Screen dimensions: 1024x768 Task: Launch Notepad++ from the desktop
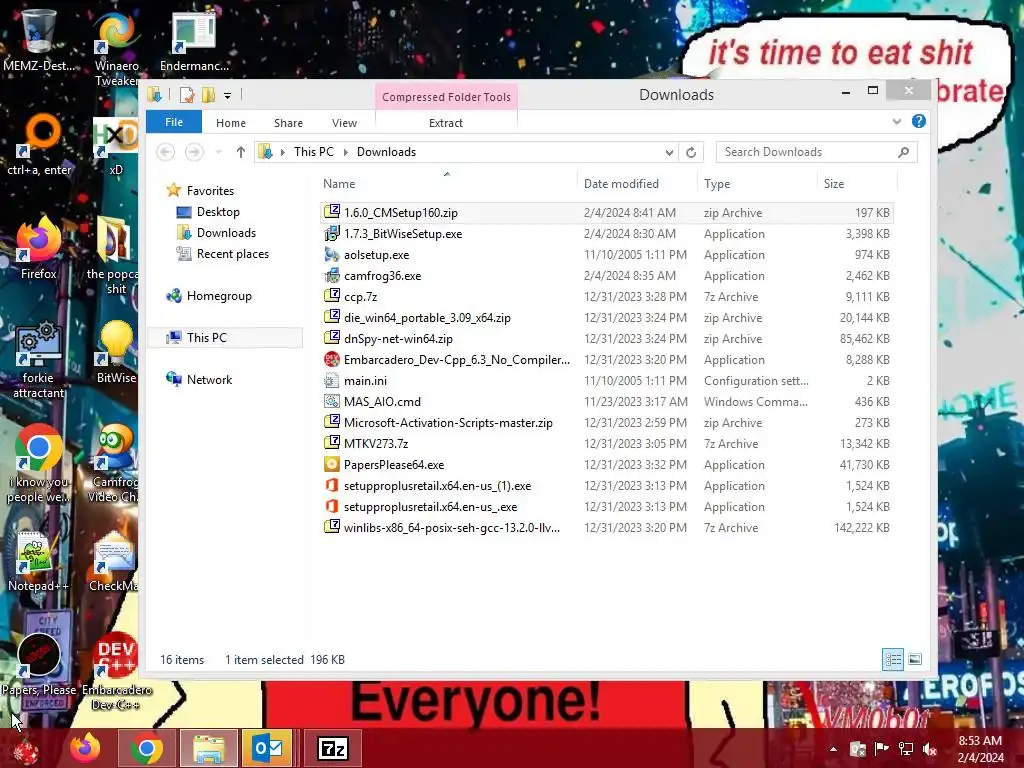click(38, 560)
